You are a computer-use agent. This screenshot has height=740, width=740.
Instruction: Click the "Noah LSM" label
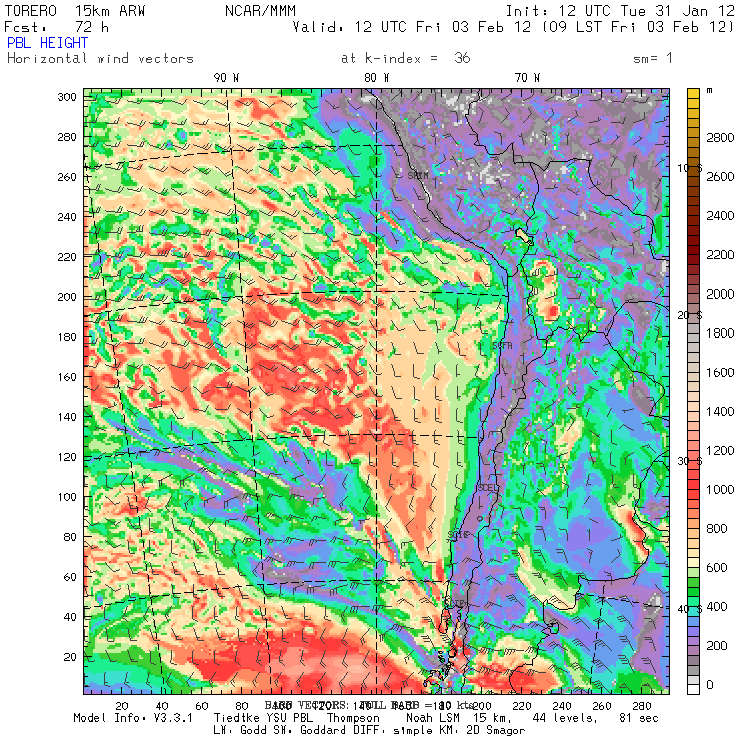[433, 718]
